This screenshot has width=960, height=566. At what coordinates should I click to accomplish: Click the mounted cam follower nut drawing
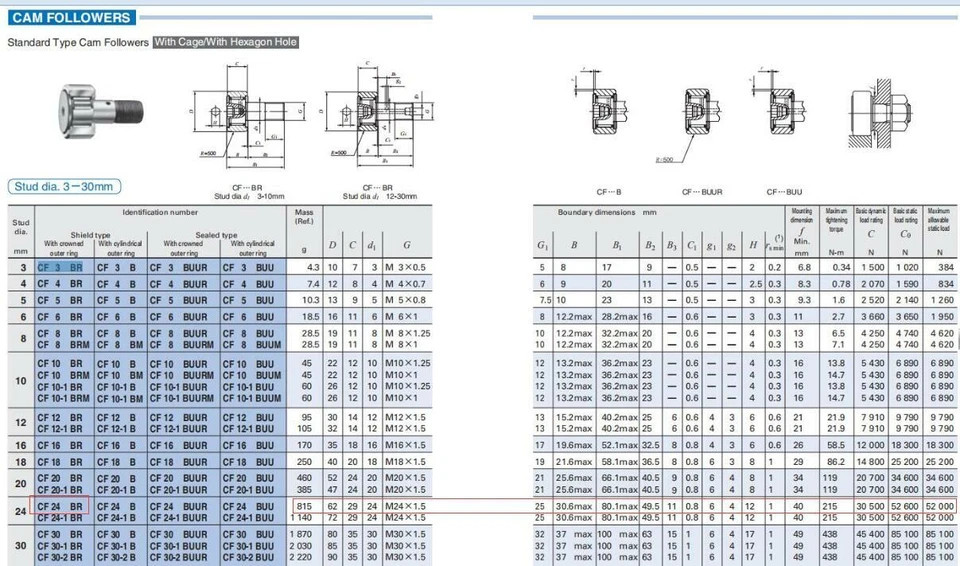pos(882,113)
